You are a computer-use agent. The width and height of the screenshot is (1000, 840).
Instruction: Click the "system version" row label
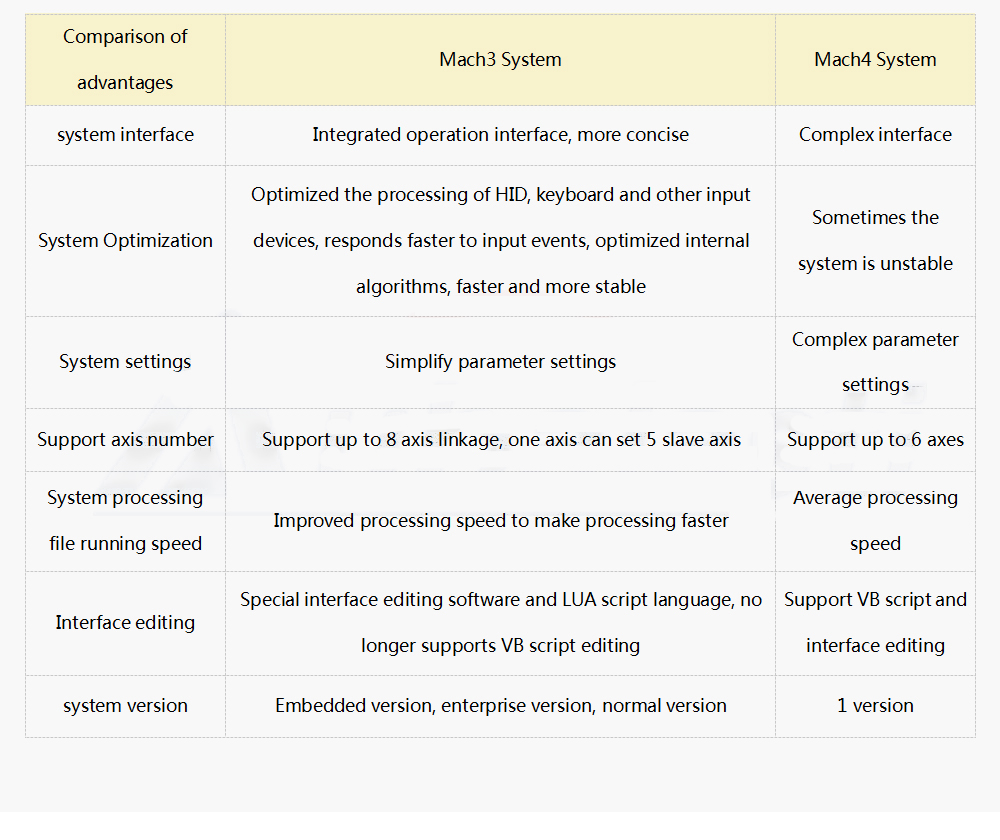point(125,706)
